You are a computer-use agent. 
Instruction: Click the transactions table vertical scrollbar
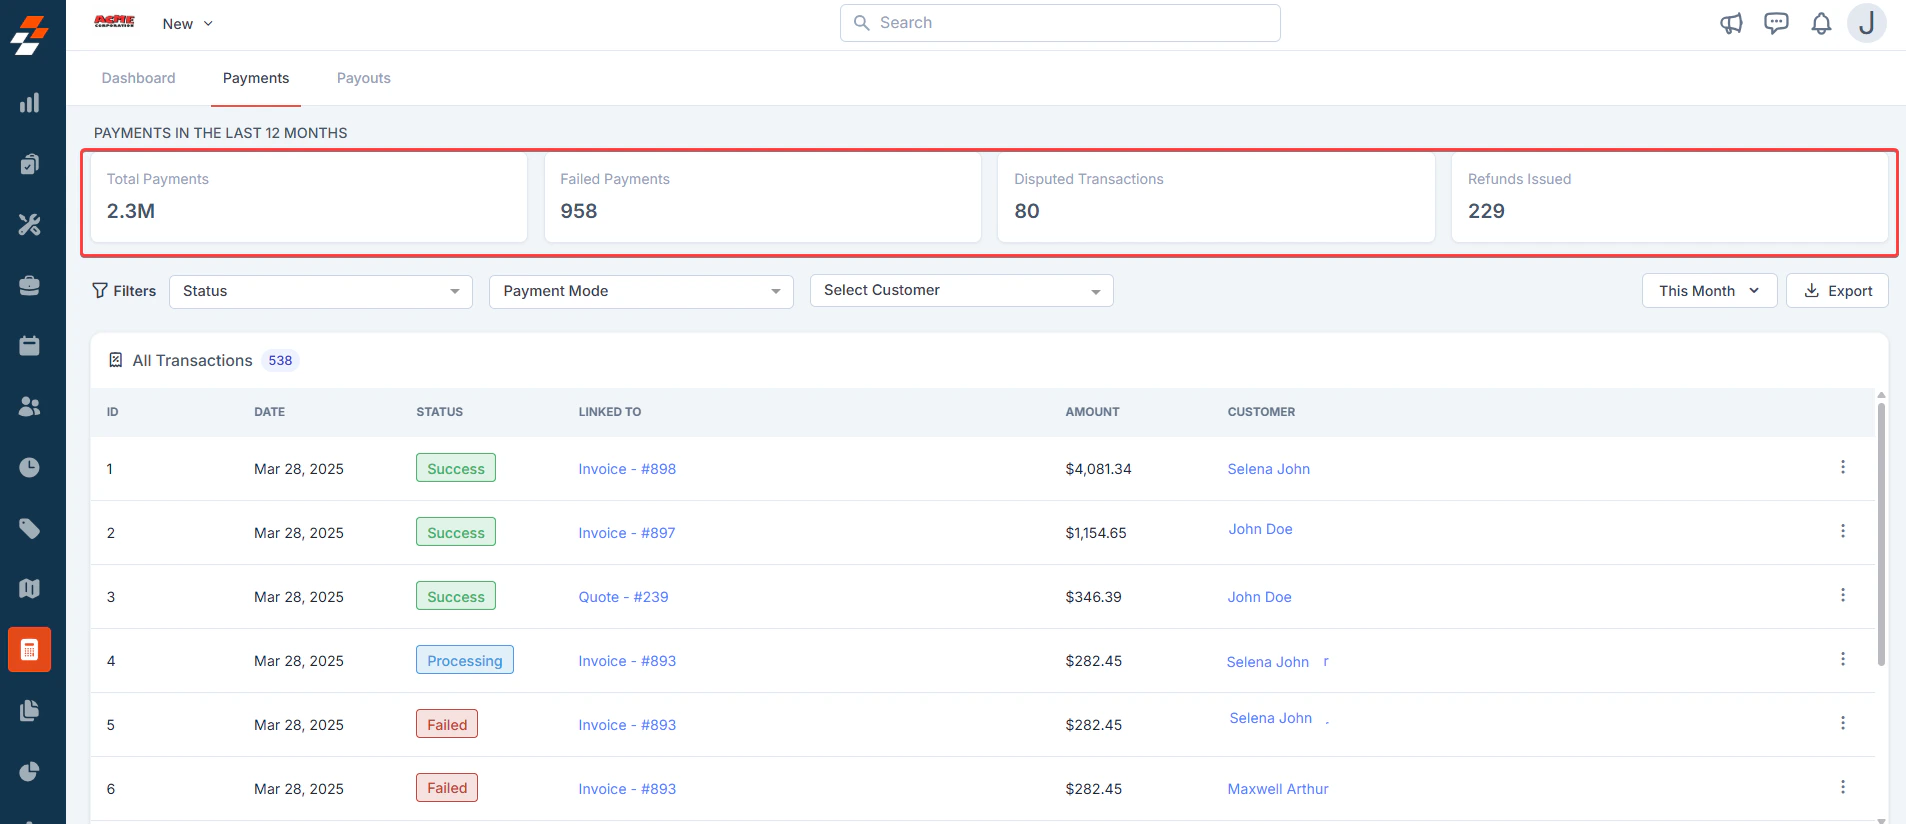1881,534
